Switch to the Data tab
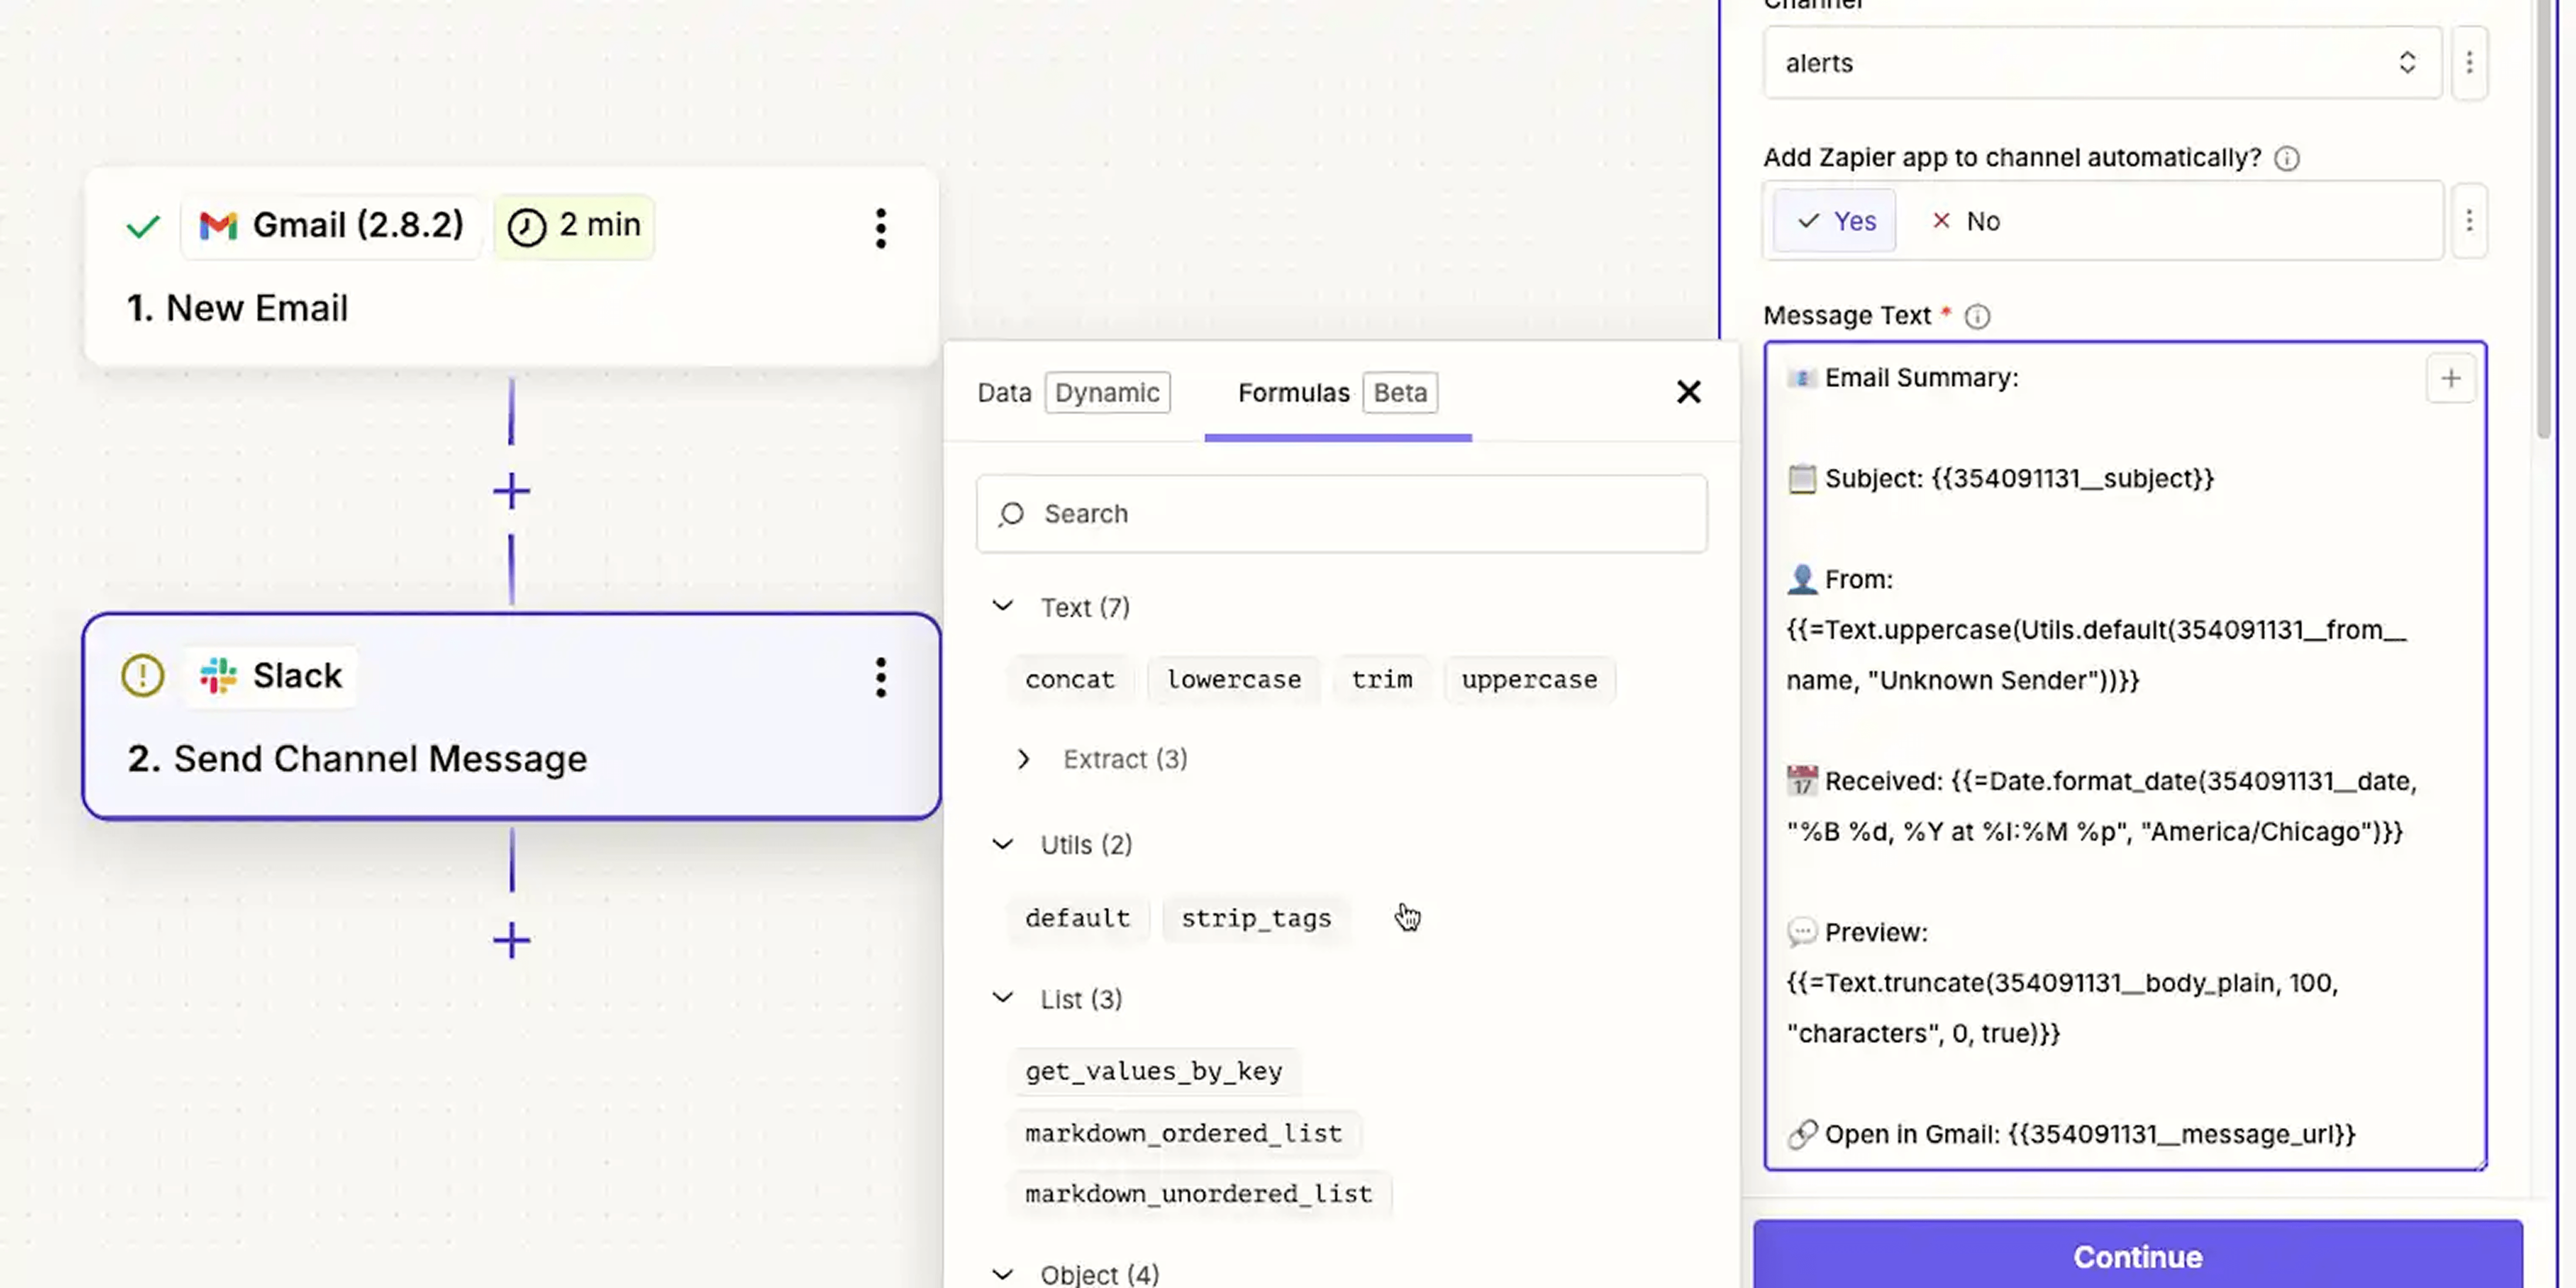 click(1004, 392)
